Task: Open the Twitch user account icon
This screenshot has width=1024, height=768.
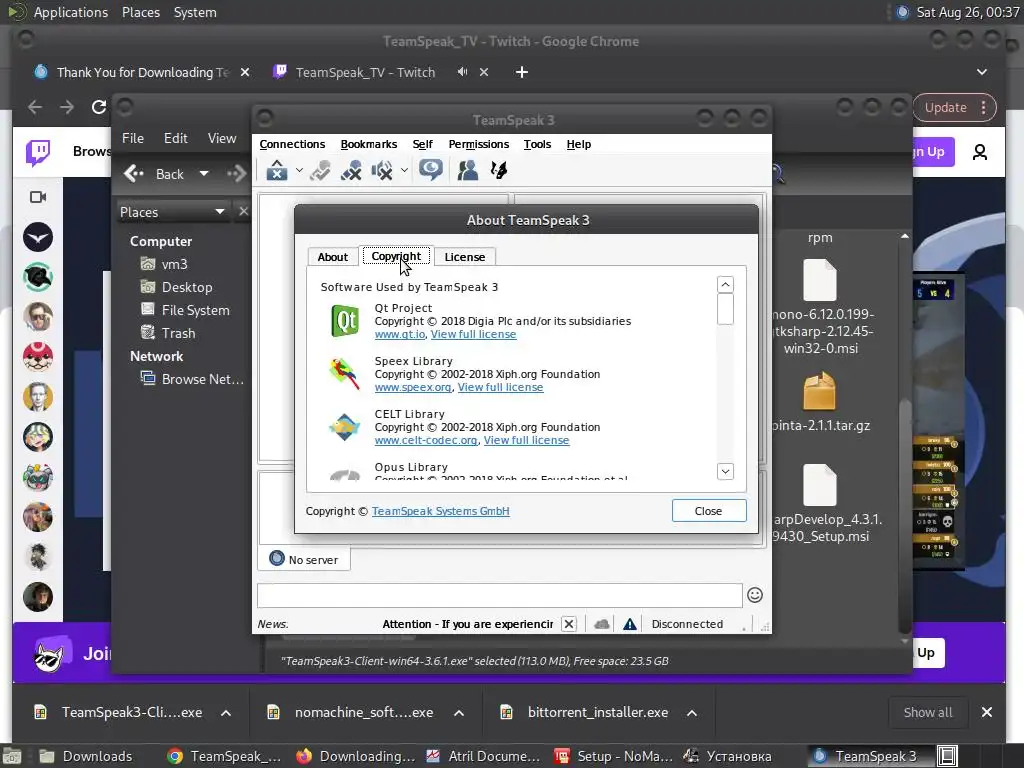Action: pos(980,152)
